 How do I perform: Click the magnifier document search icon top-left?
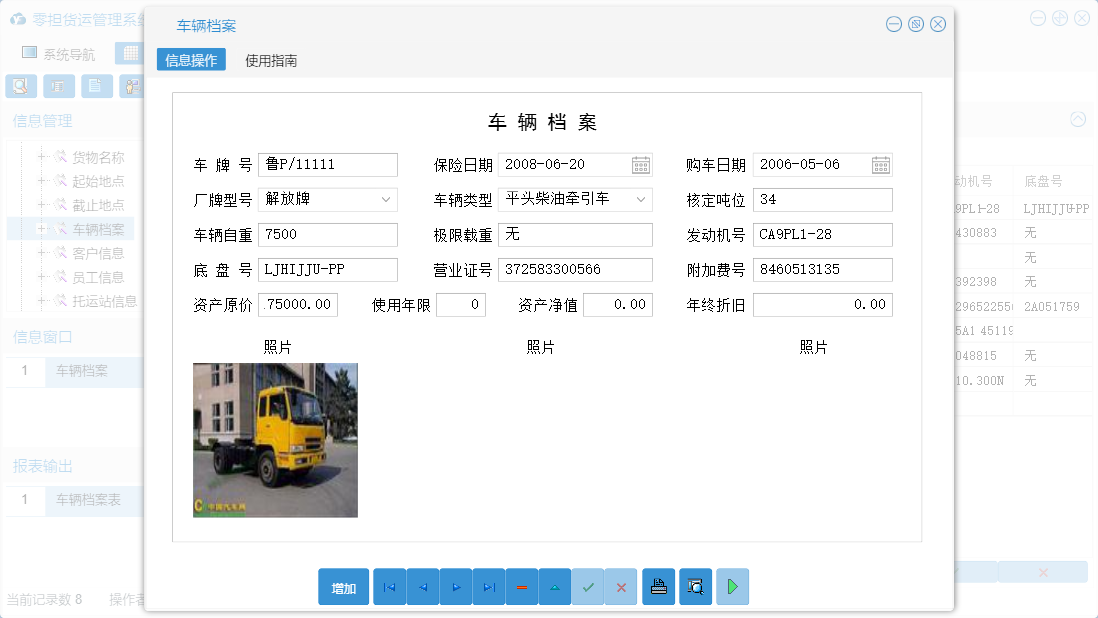point(20,86)
